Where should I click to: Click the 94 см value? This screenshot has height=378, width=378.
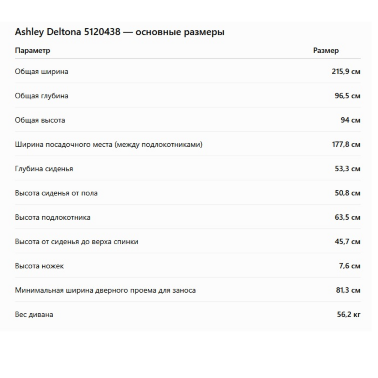351,120
